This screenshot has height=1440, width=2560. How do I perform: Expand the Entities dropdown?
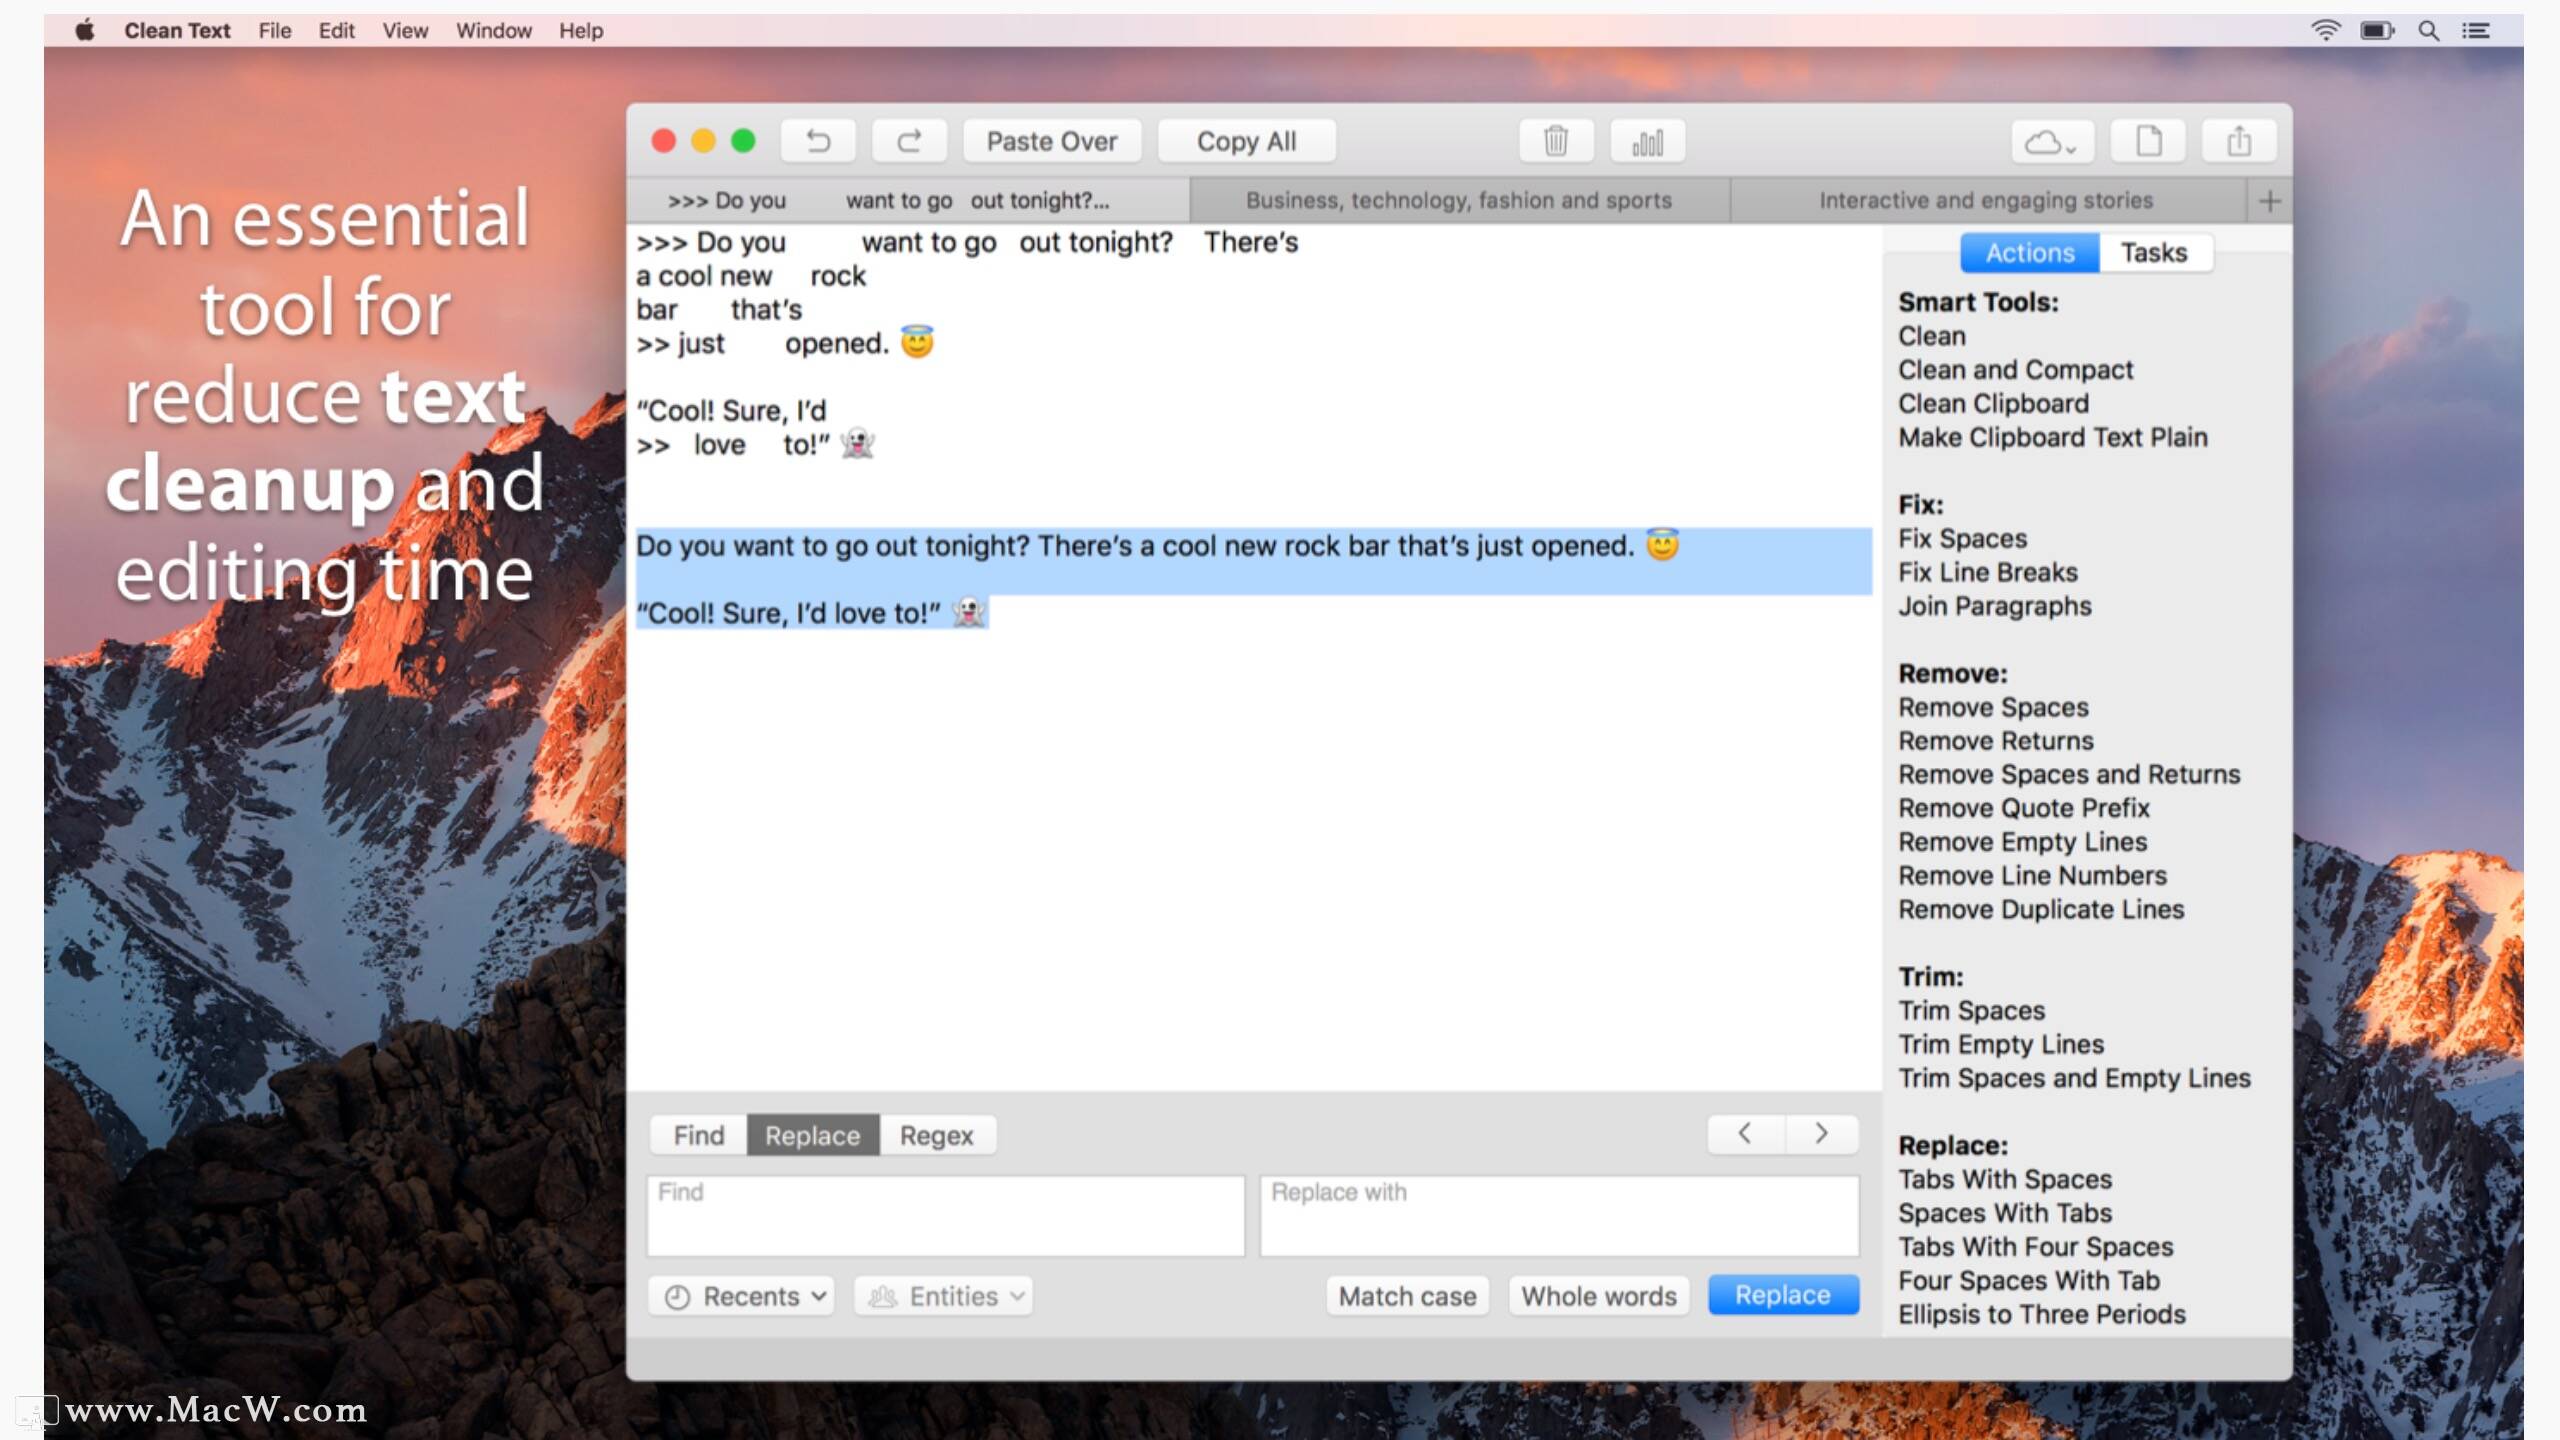943,1296
